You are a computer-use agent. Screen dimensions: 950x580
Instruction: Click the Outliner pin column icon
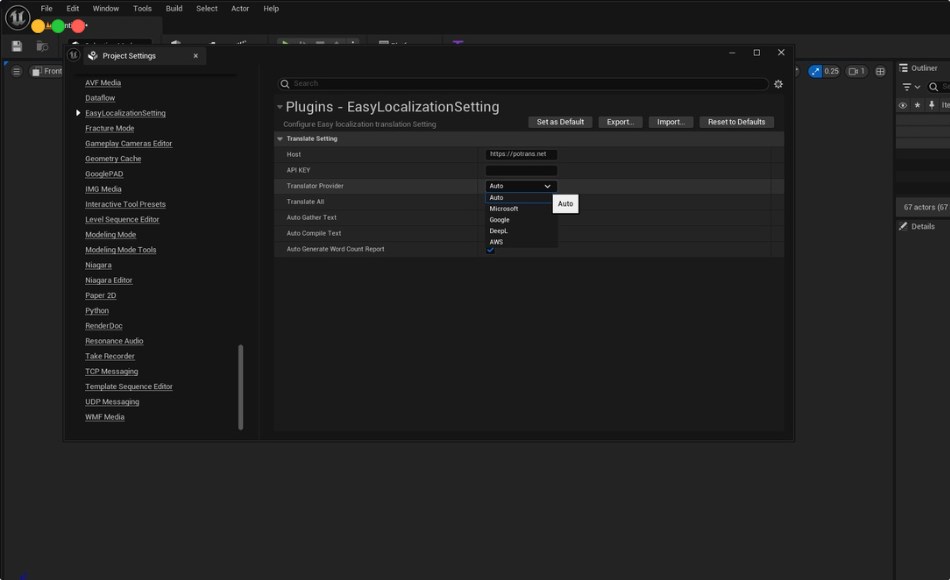pyautogui.click(x=932, y=105)
